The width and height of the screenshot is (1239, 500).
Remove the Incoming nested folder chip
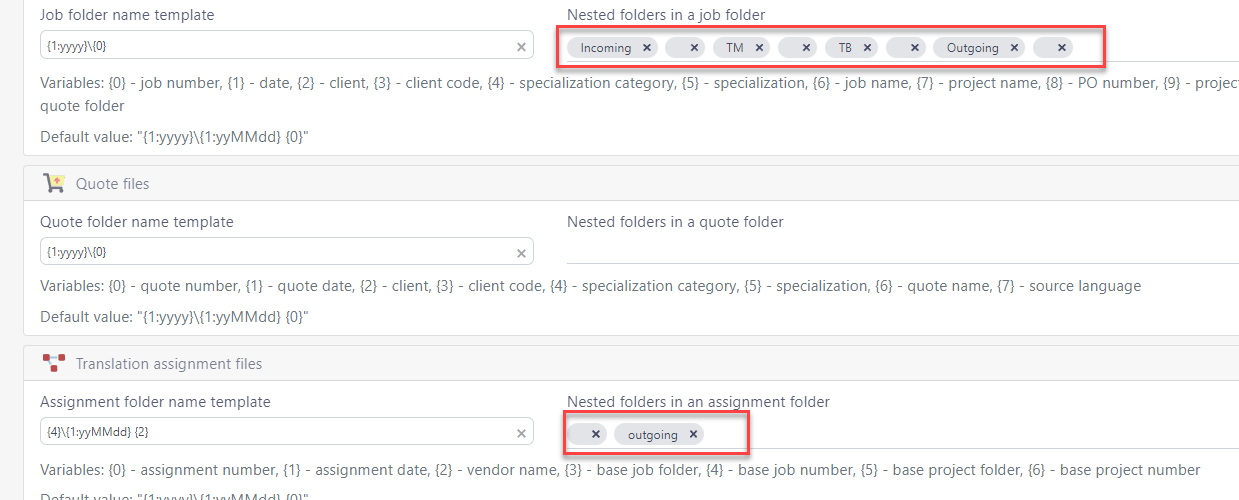[646, 47]
